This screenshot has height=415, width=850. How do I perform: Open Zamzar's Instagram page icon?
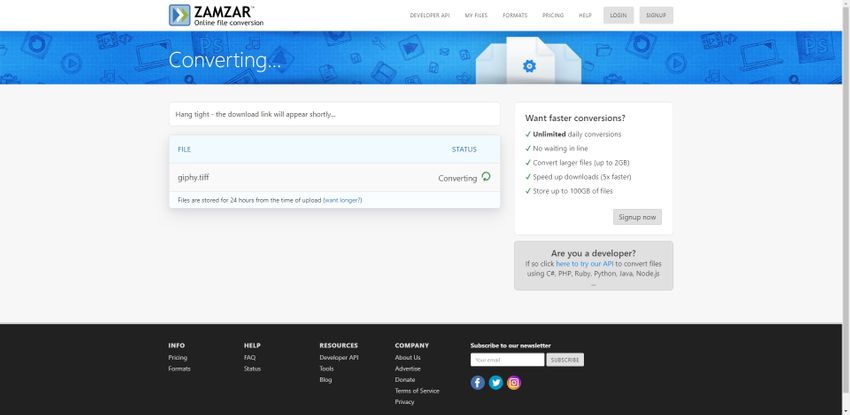[x=514, y=382]
